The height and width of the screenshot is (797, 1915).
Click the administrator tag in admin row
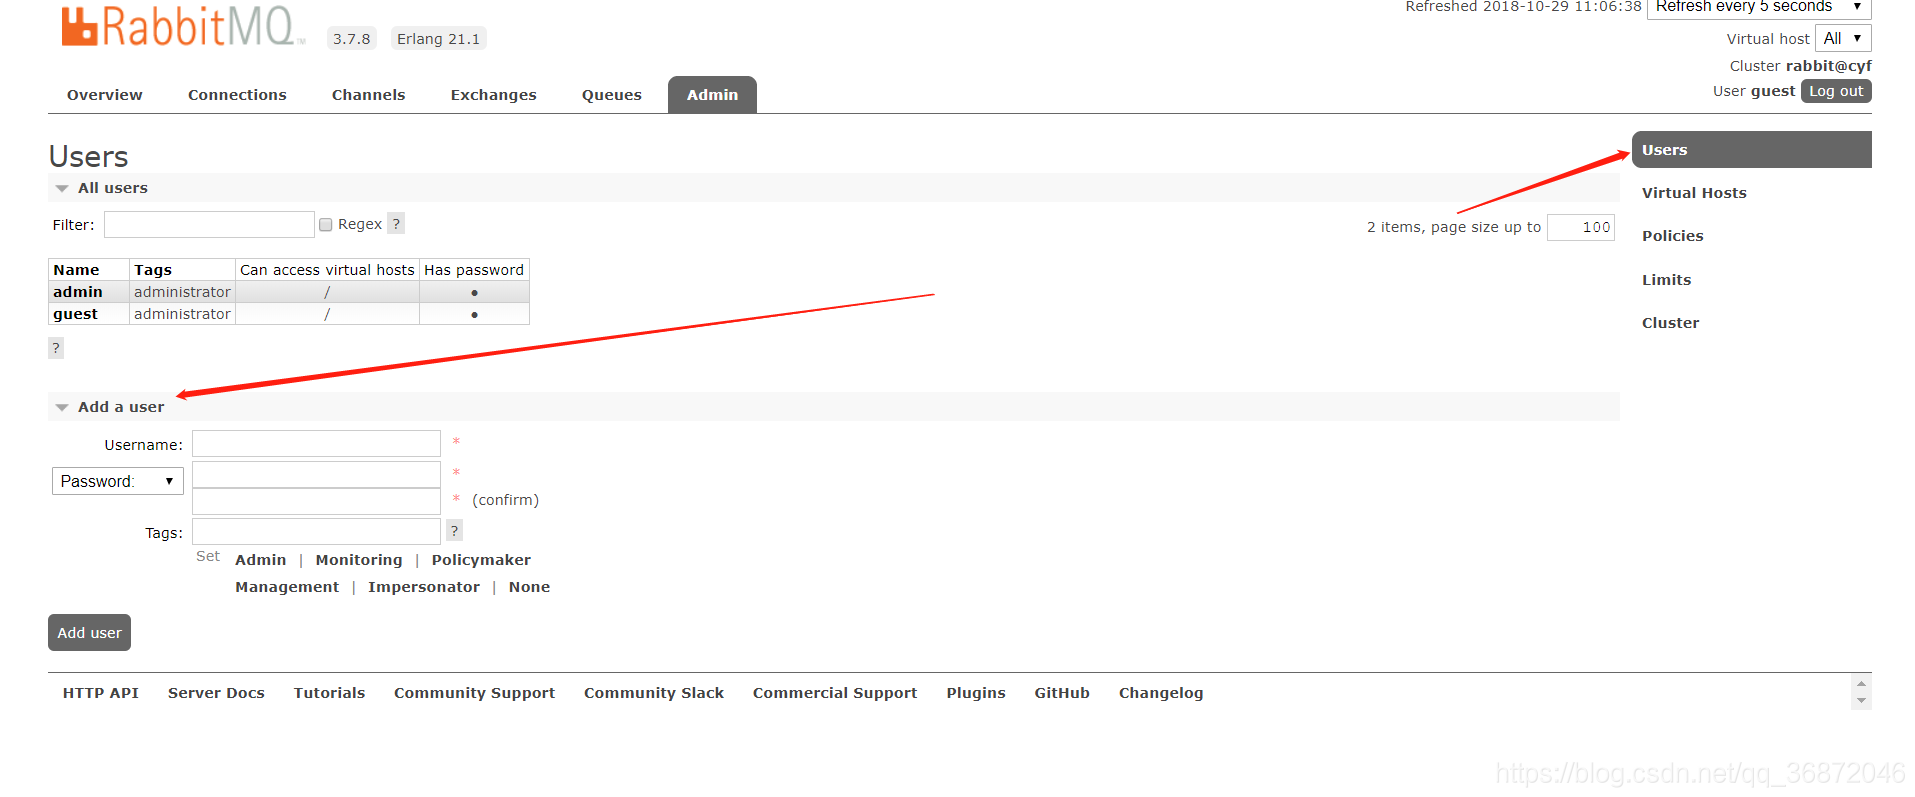(x=182, y=292)
